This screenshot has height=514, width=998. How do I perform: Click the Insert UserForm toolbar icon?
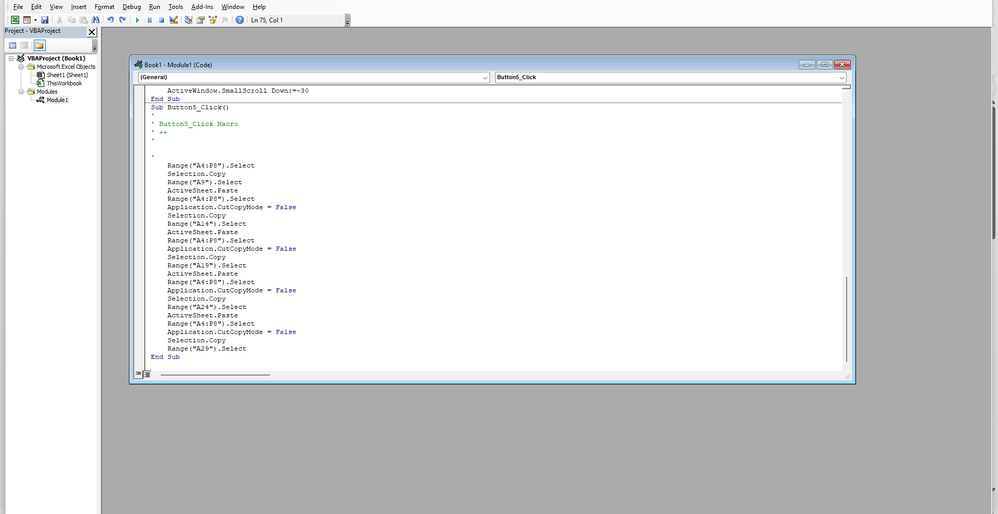[x=27, y=20]
